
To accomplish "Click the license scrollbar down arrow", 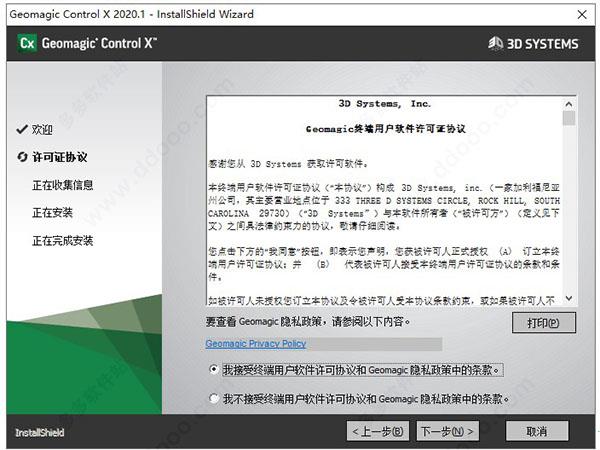I will tap(569, 298).
